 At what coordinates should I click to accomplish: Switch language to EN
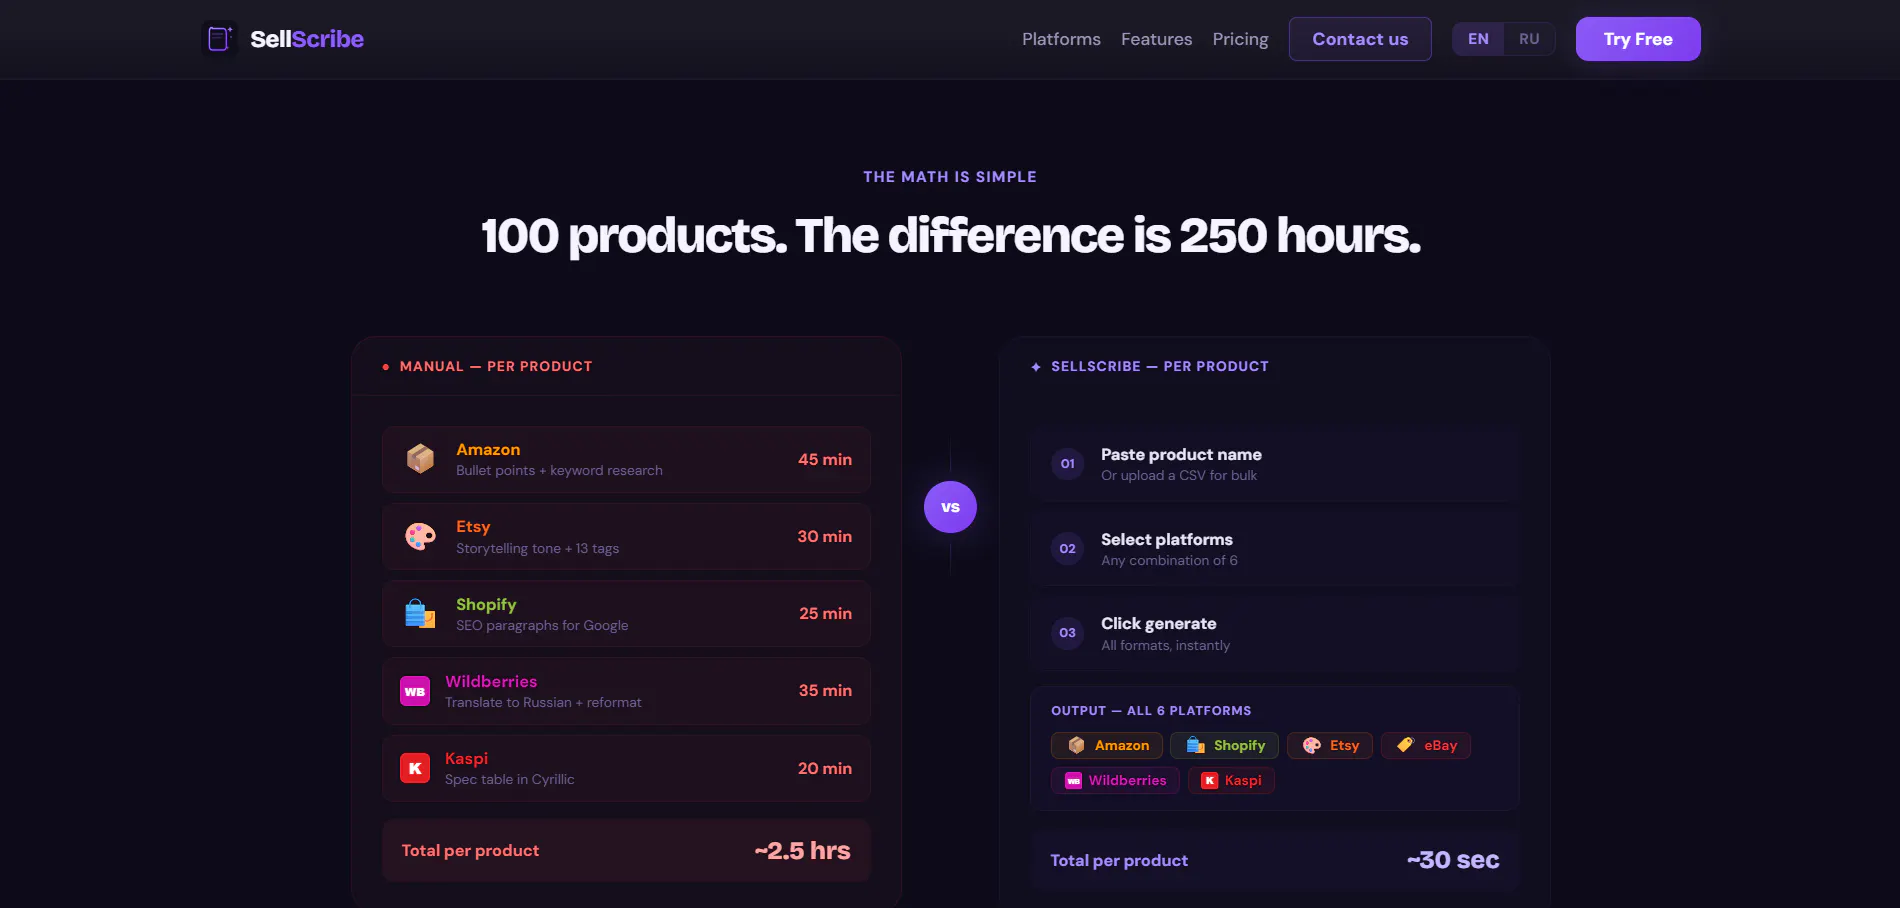click(x=1478, y=39)
